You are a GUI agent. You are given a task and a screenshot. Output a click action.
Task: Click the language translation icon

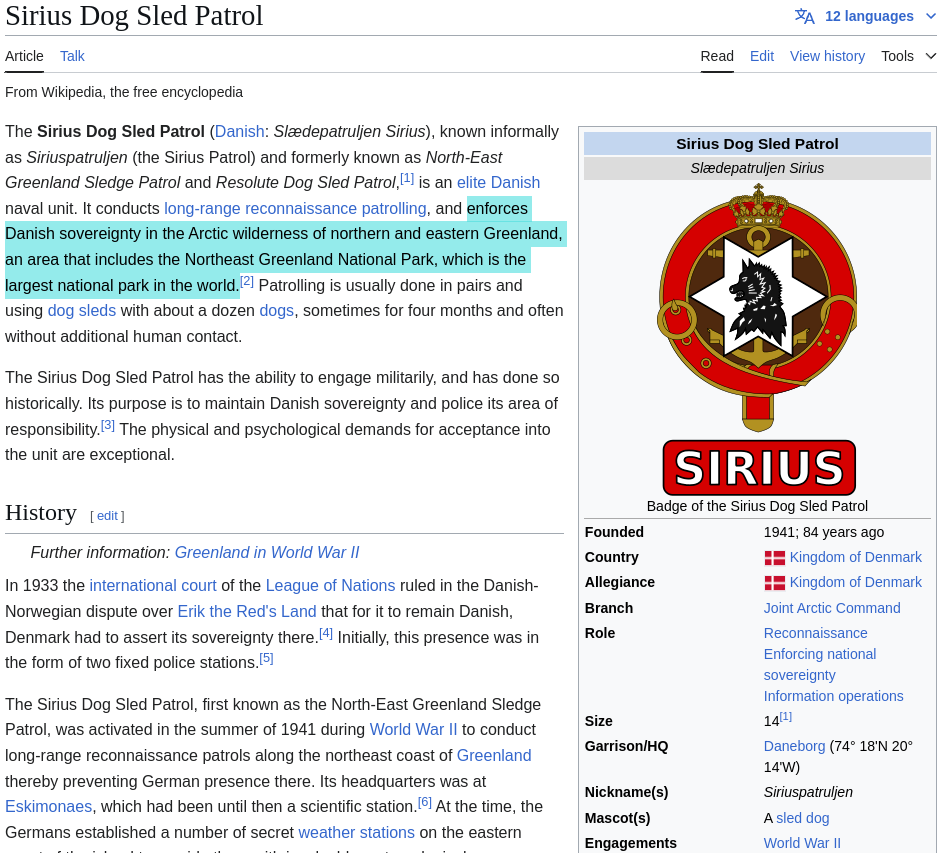click(x=804, y=16)
